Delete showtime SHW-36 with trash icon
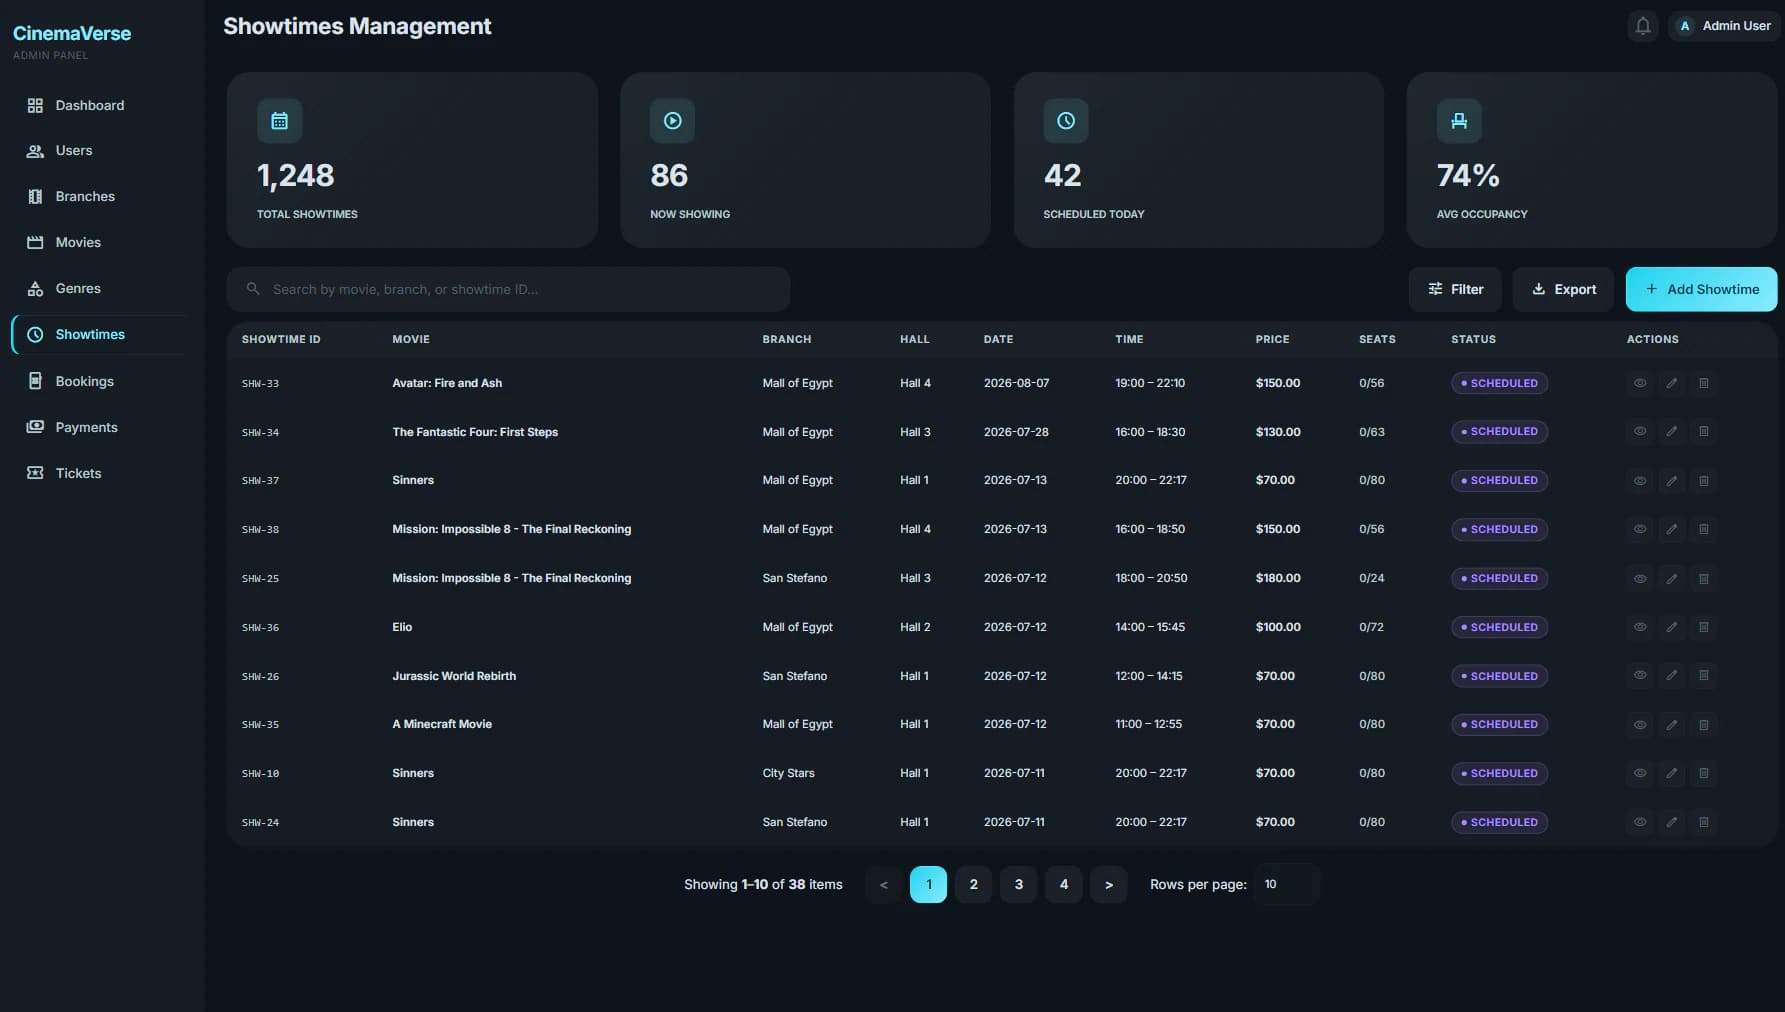 [x=1704, y=627]
